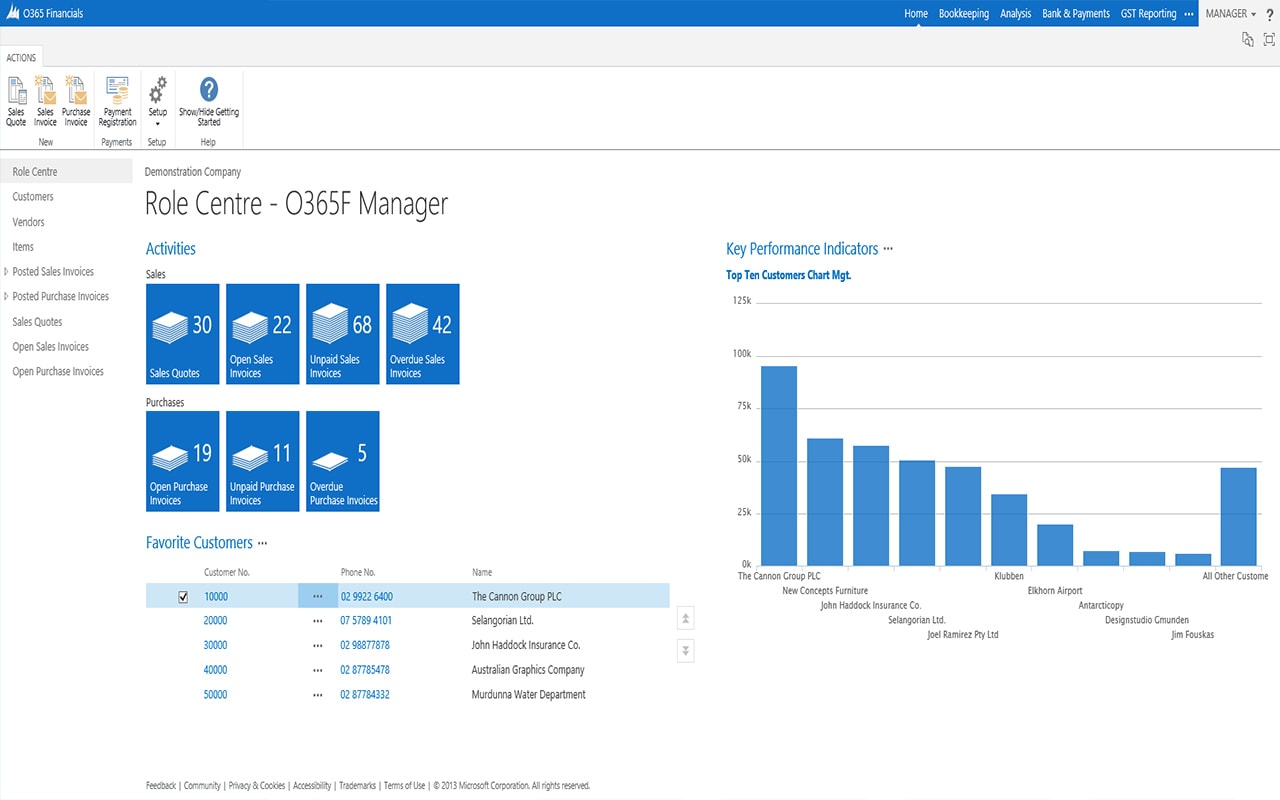The height and width of the screenshot is (800, 1280).
Task: Open the Bookkeeping menu
Action: click(964, 14)
